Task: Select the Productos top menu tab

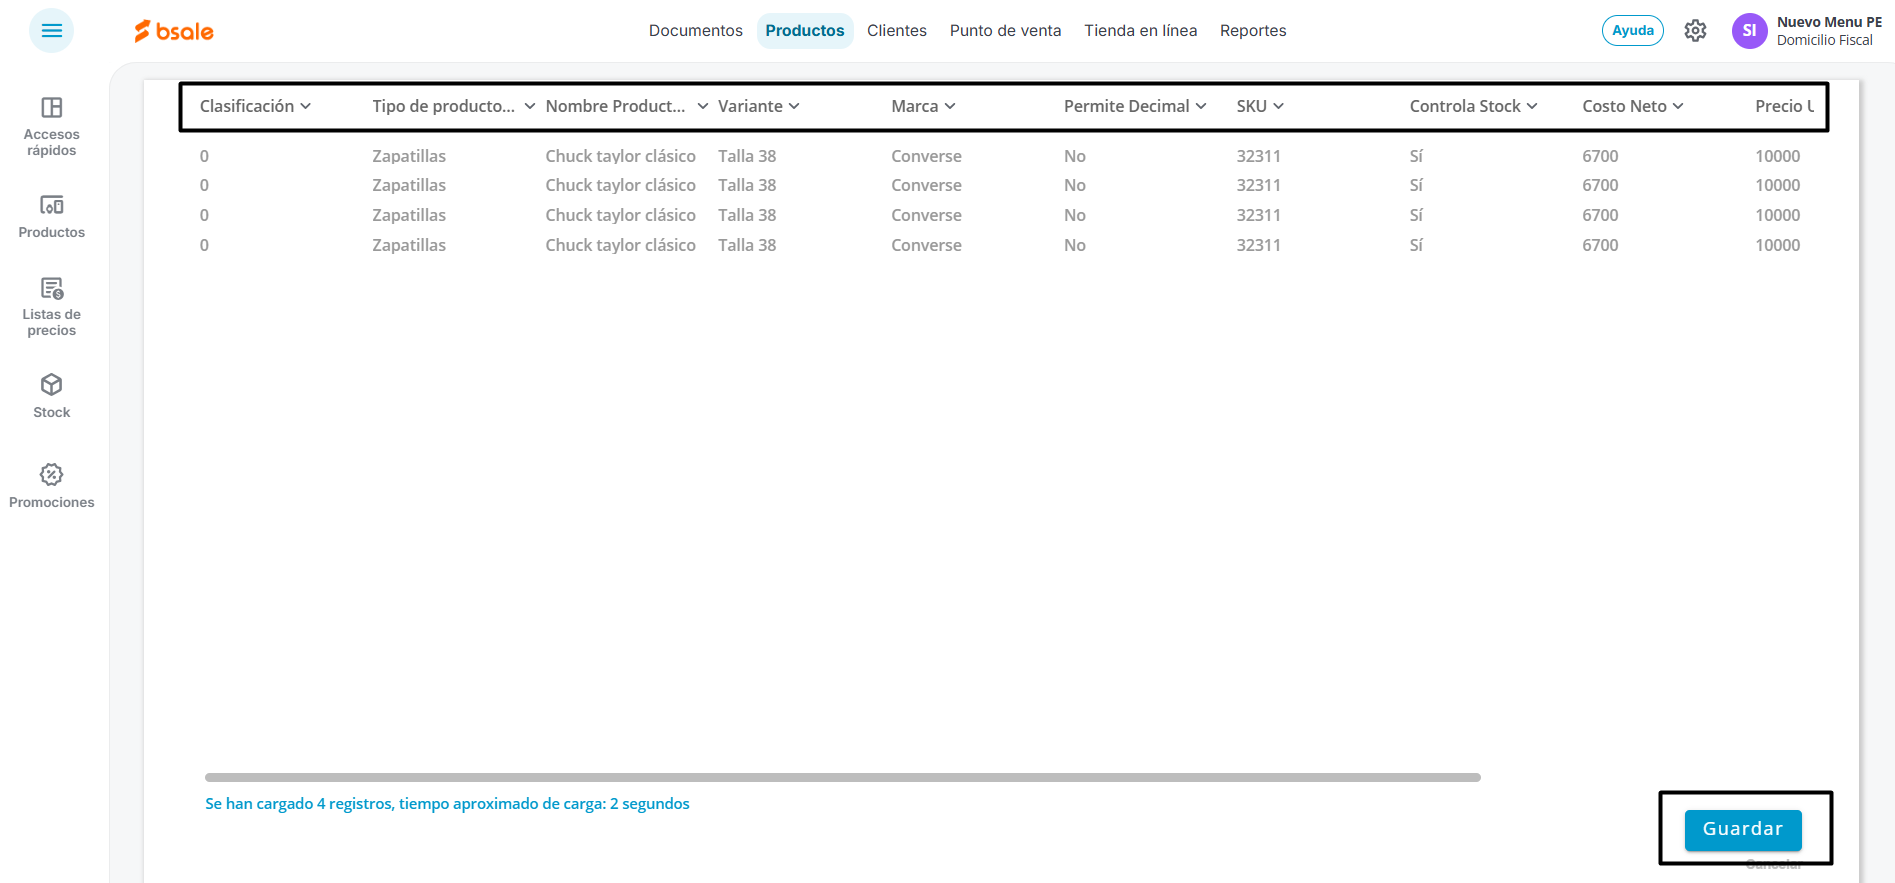Action: point(805,31)
